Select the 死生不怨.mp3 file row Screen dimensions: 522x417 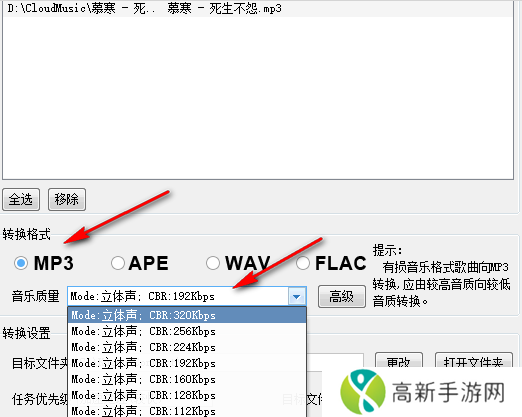(258, 9)
